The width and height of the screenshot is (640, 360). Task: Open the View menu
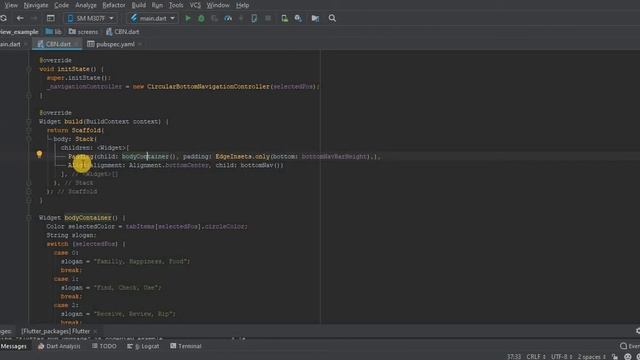(x=11, y=5)
